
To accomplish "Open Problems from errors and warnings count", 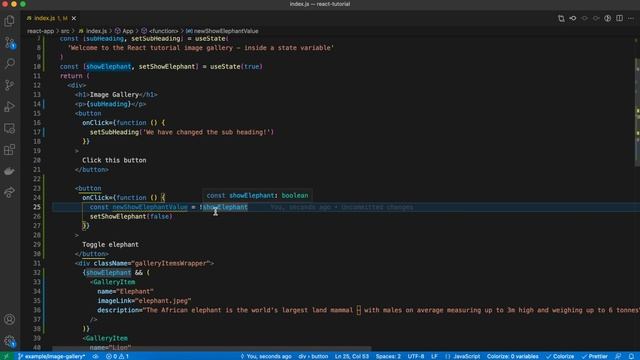I will pyautogui.click(x=118, y=356).
